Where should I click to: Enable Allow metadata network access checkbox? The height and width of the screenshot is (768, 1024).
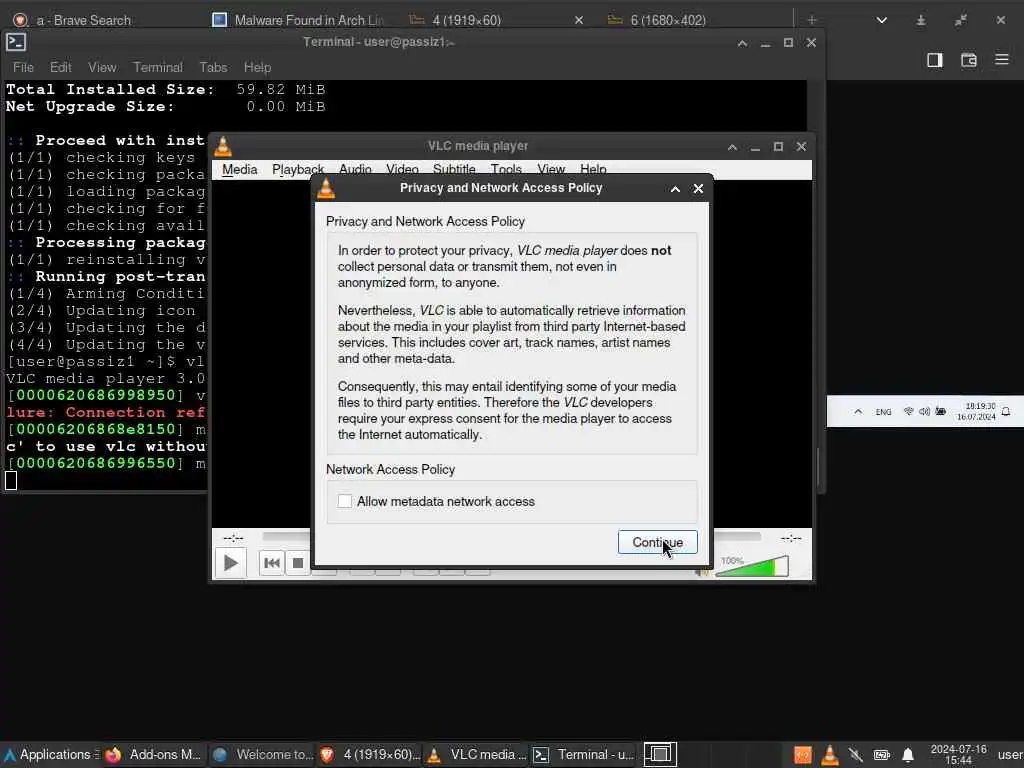[x=345, y=501]
